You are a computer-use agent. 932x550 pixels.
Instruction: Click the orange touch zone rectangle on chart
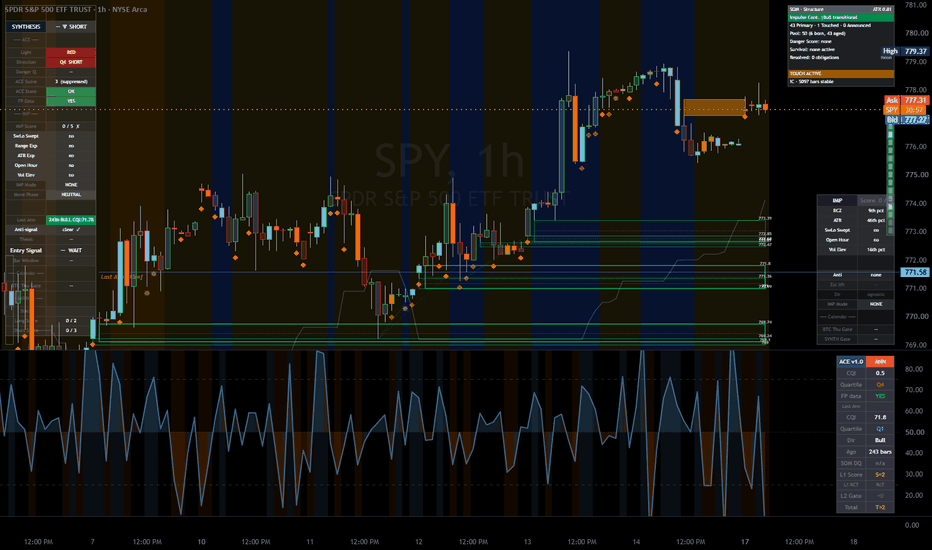(x=714, y=107)
